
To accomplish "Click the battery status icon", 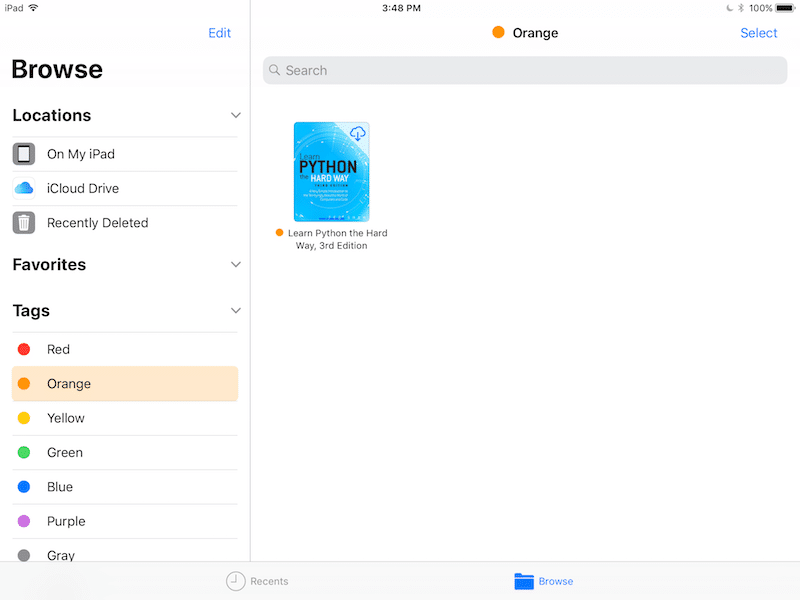I will pyautogui.click(x=786, y=8).
